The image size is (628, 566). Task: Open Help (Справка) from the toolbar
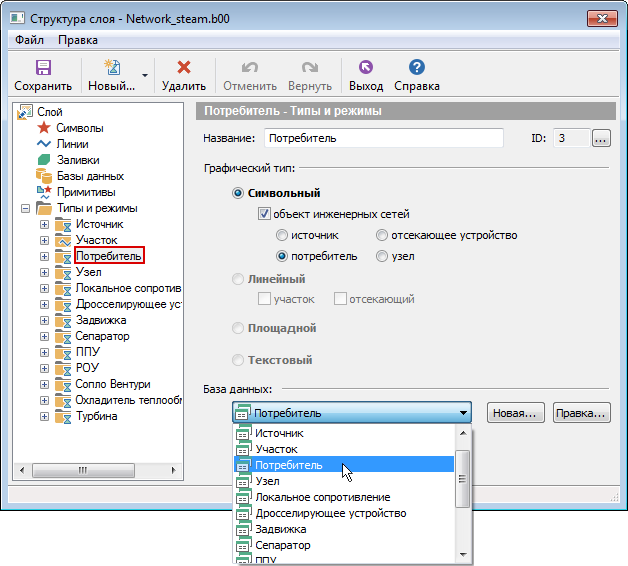417,68
